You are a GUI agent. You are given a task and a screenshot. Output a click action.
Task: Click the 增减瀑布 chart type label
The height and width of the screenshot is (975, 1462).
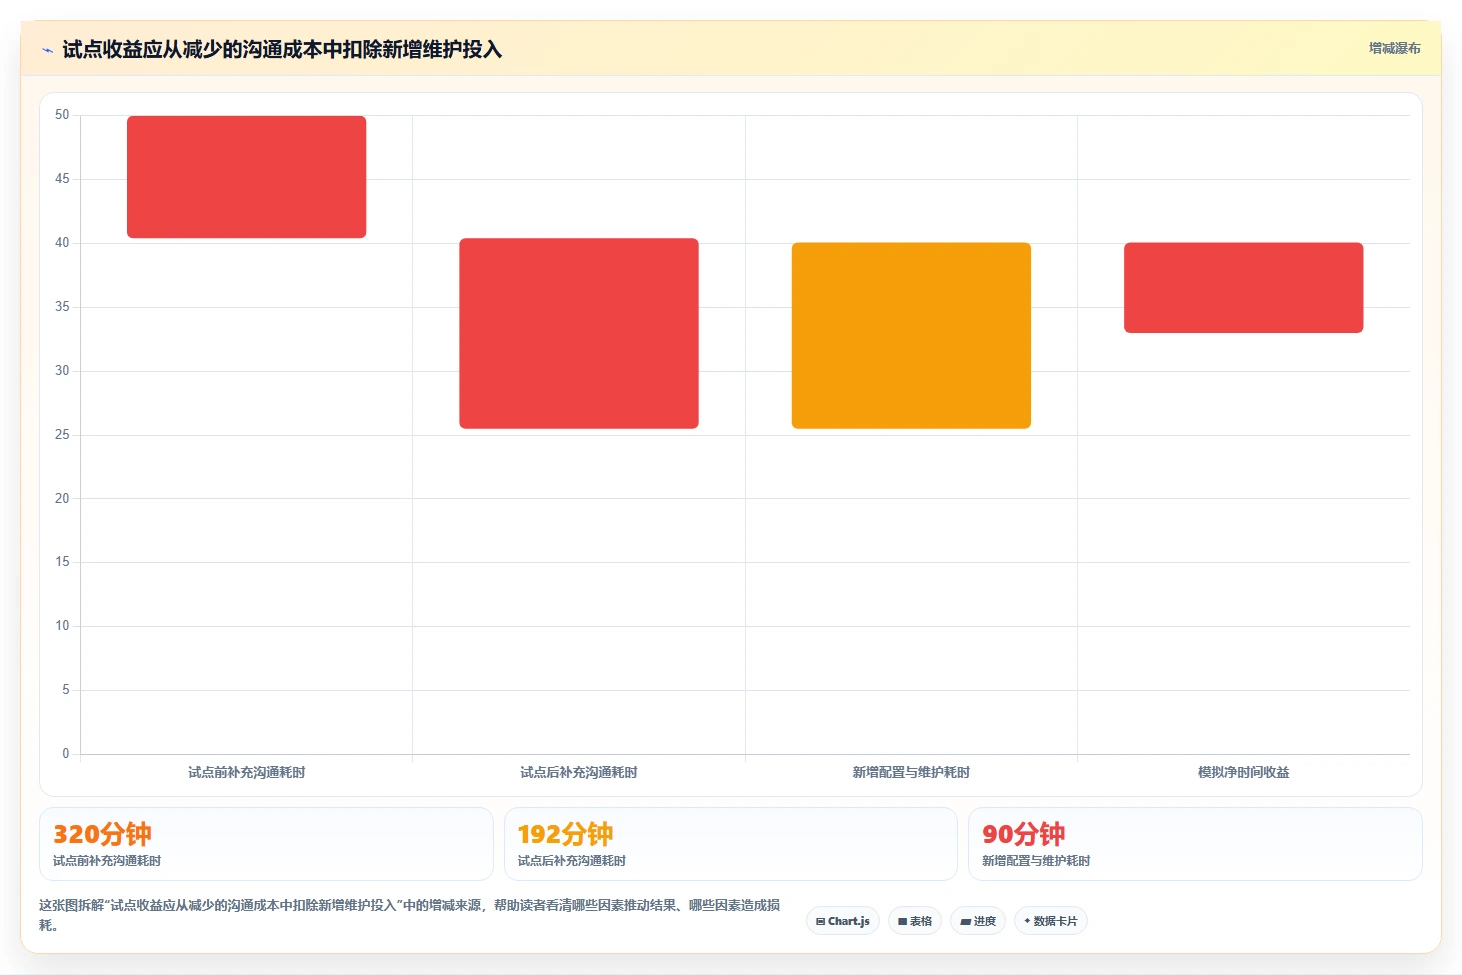tap(1394, 48)
